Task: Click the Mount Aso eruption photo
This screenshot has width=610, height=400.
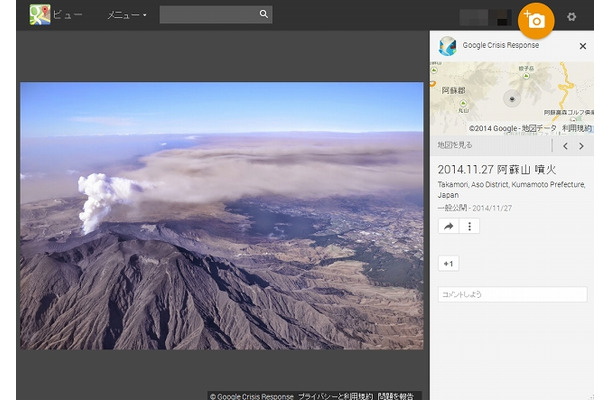Action: point(221,215)
